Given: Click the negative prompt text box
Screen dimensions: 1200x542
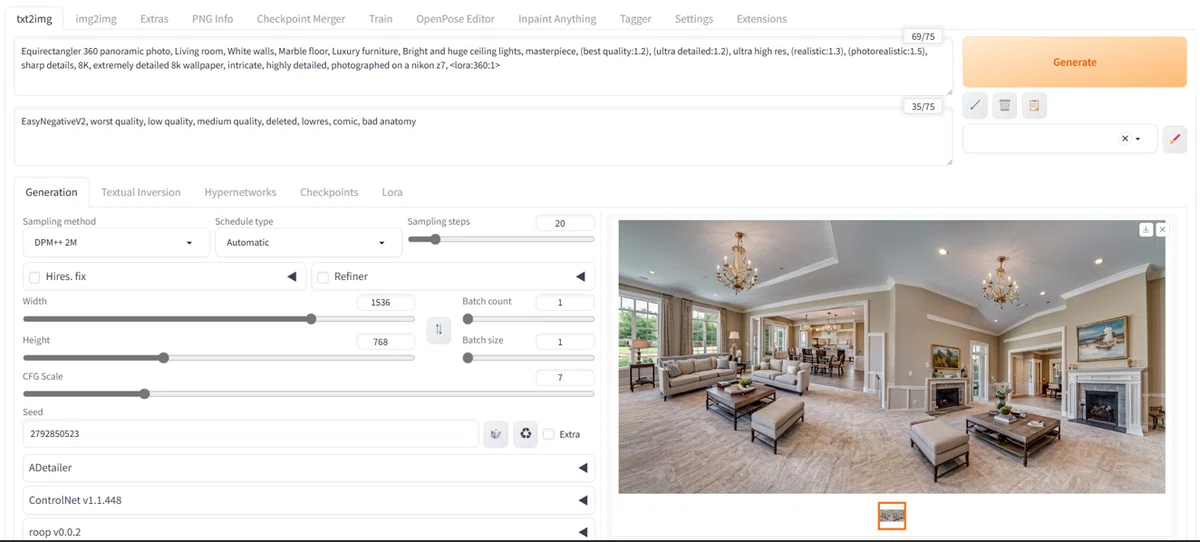Looking at the screenshot, I should point(483,137).
